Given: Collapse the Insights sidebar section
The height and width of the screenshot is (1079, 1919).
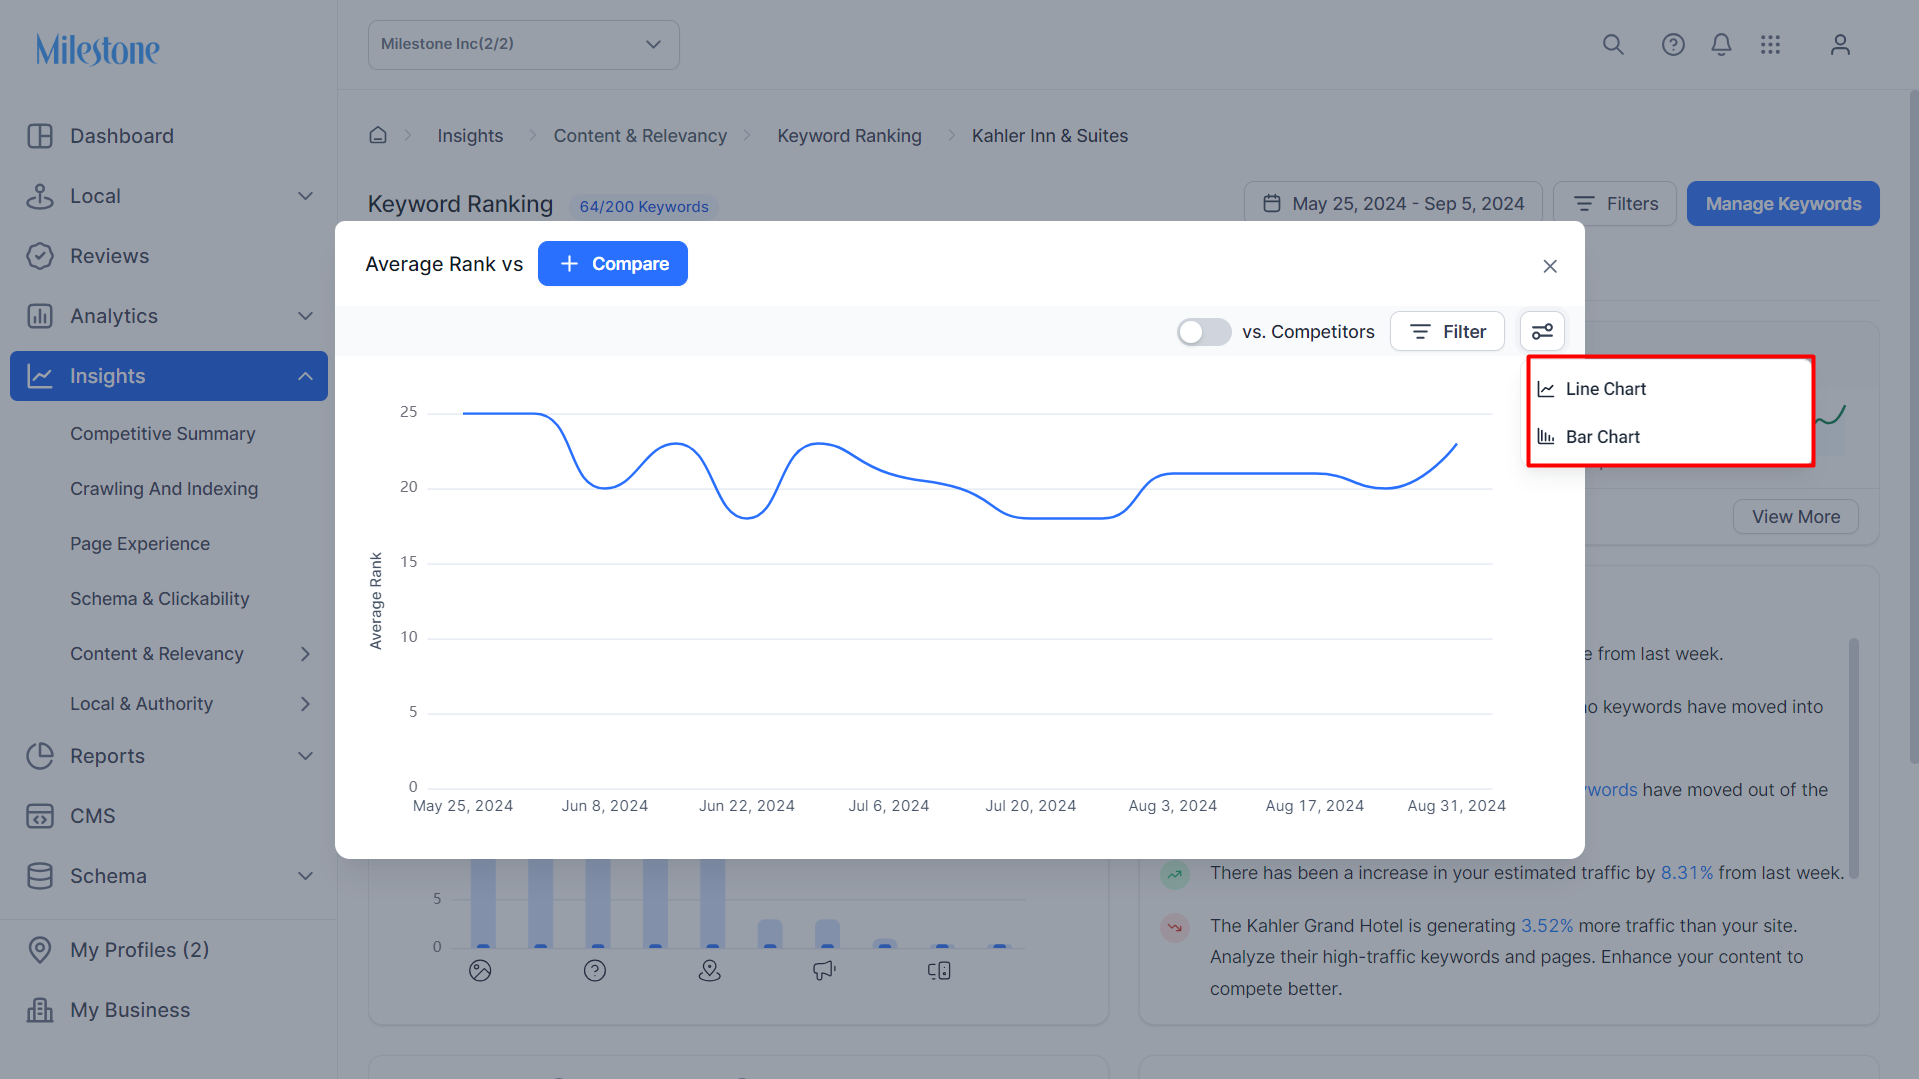Looking at the screenshot, I should pos(306,376).
